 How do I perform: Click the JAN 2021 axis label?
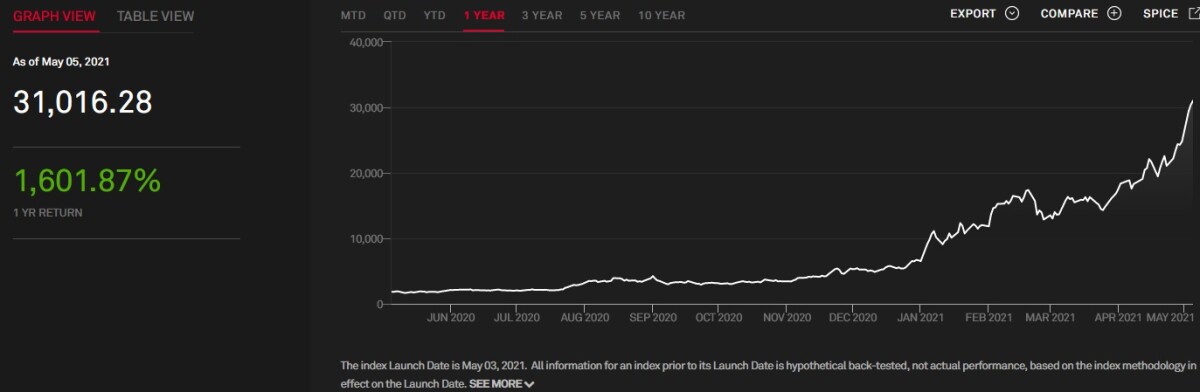tap(920, 317)
